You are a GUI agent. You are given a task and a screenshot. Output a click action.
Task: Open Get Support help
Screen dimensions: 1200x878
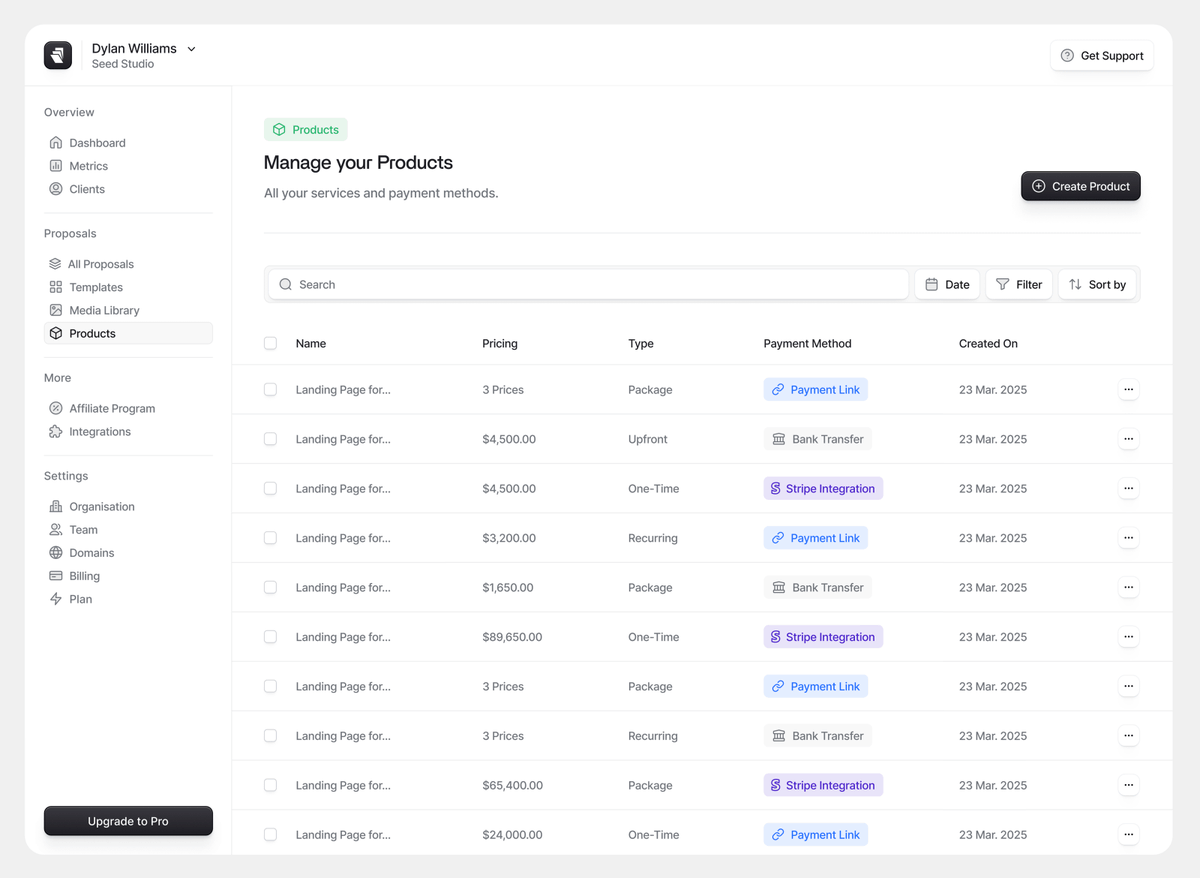coord(1102,56)
